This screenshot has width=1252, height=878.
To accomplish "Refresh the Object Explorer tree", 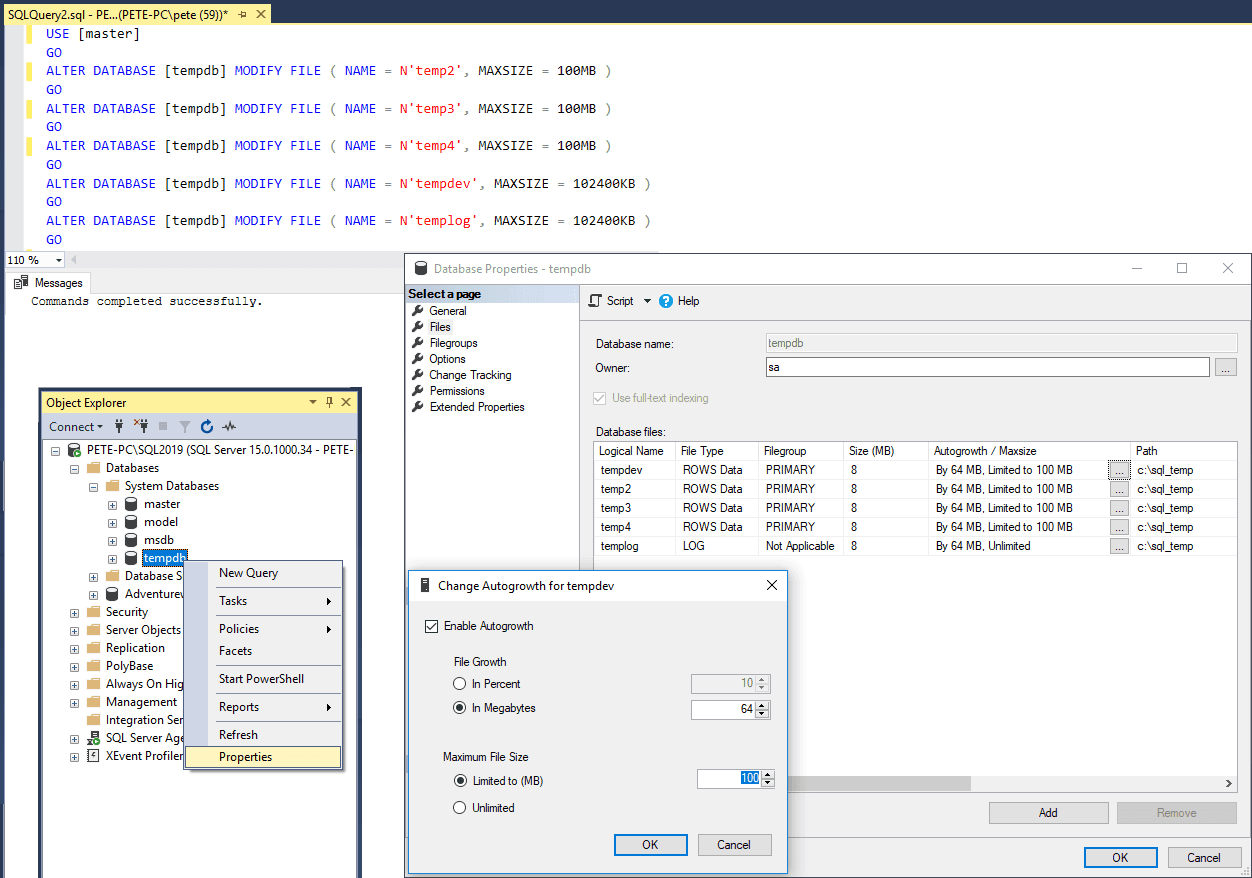I will coord(206,426).
